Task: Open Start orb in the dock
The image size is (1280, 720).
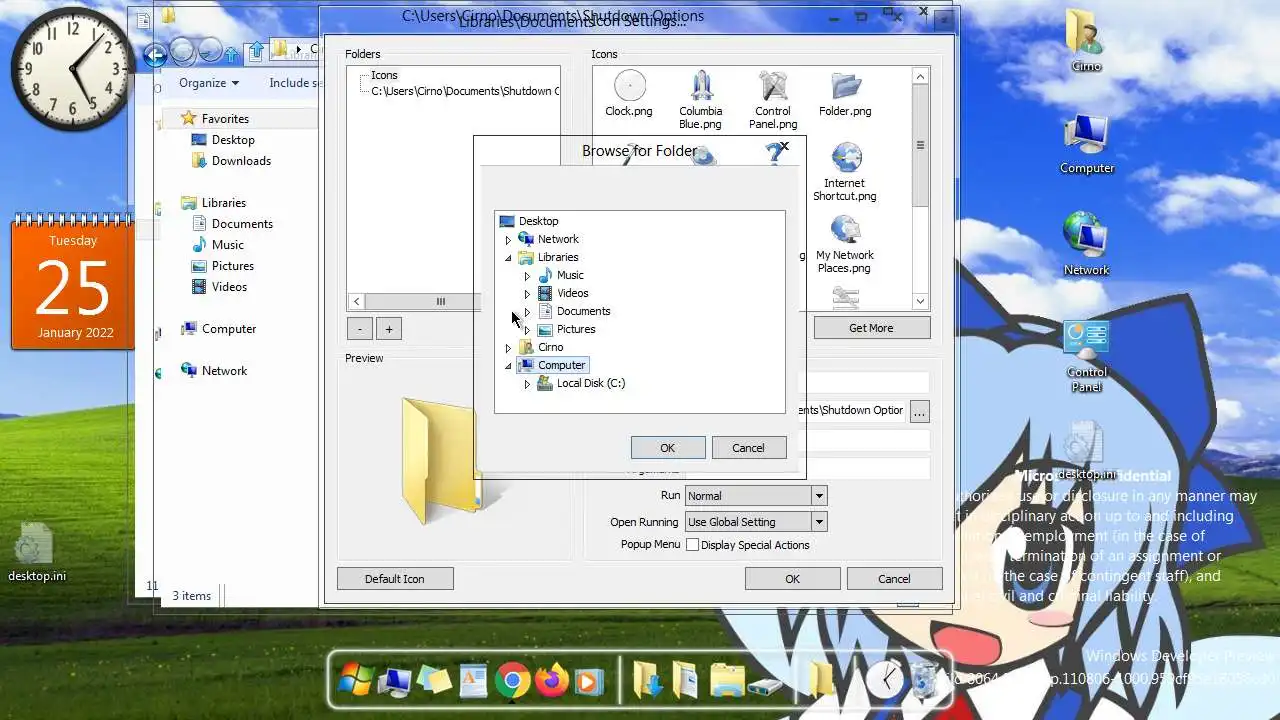Action: tap(355, 681)
